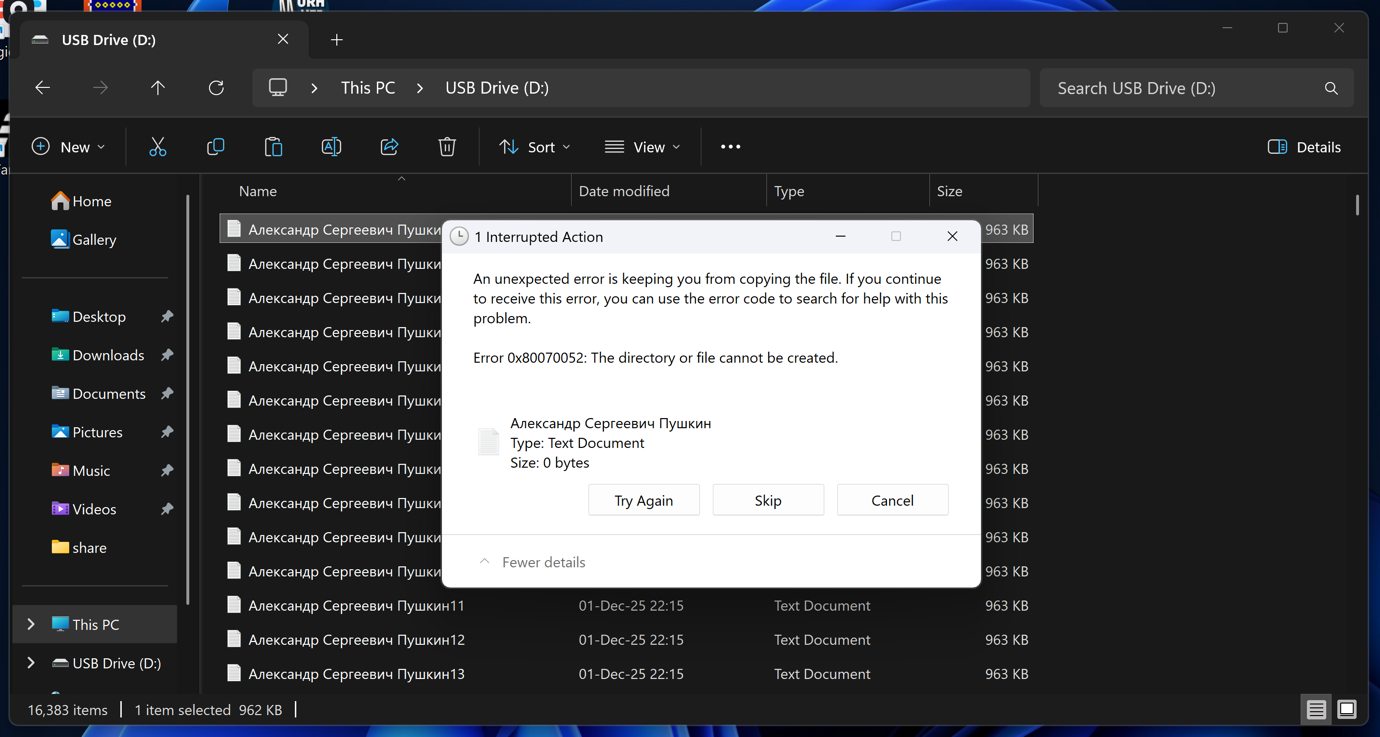Close the Interrupted Action dialog
The image size is (1380, 737).
point(952,237)
